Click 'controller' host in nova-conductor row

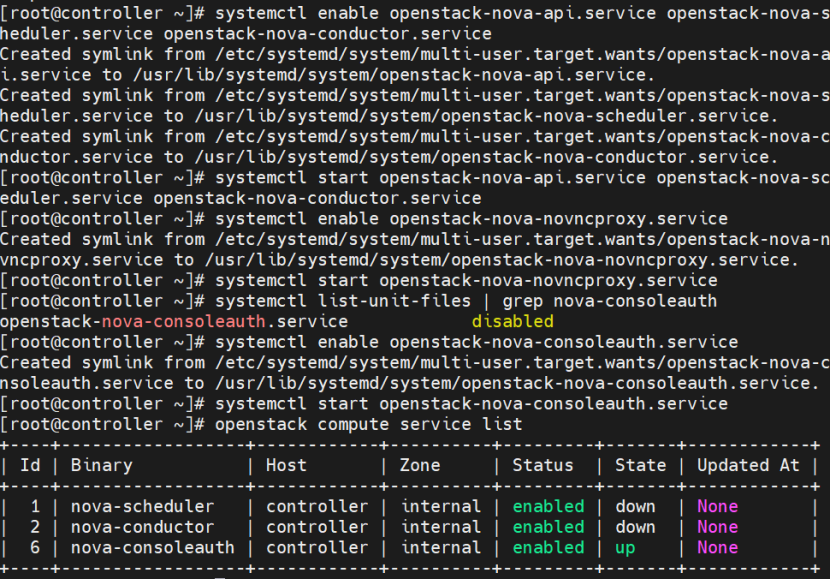(x=317, y=527)
